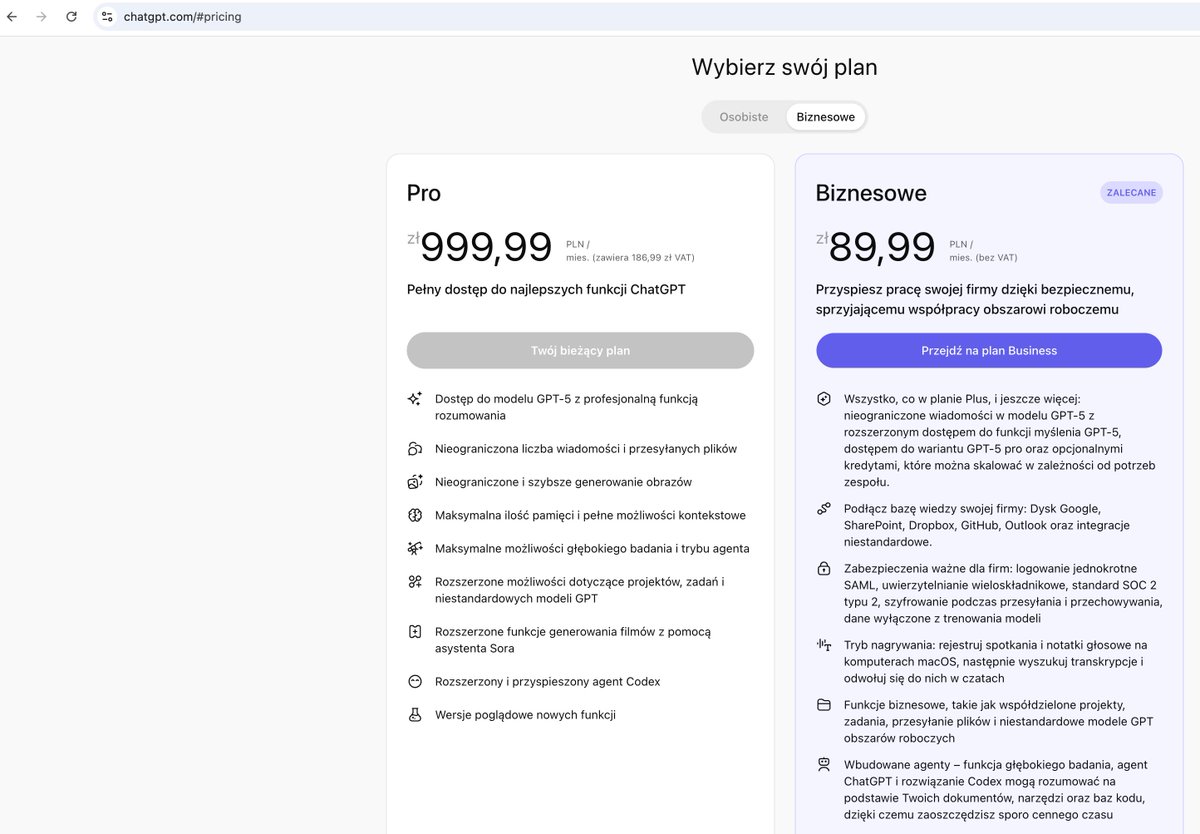The image size is (1200, 834).
Task: Switch to the Osobiste plans tab
Action: click(x=744, y=117)
